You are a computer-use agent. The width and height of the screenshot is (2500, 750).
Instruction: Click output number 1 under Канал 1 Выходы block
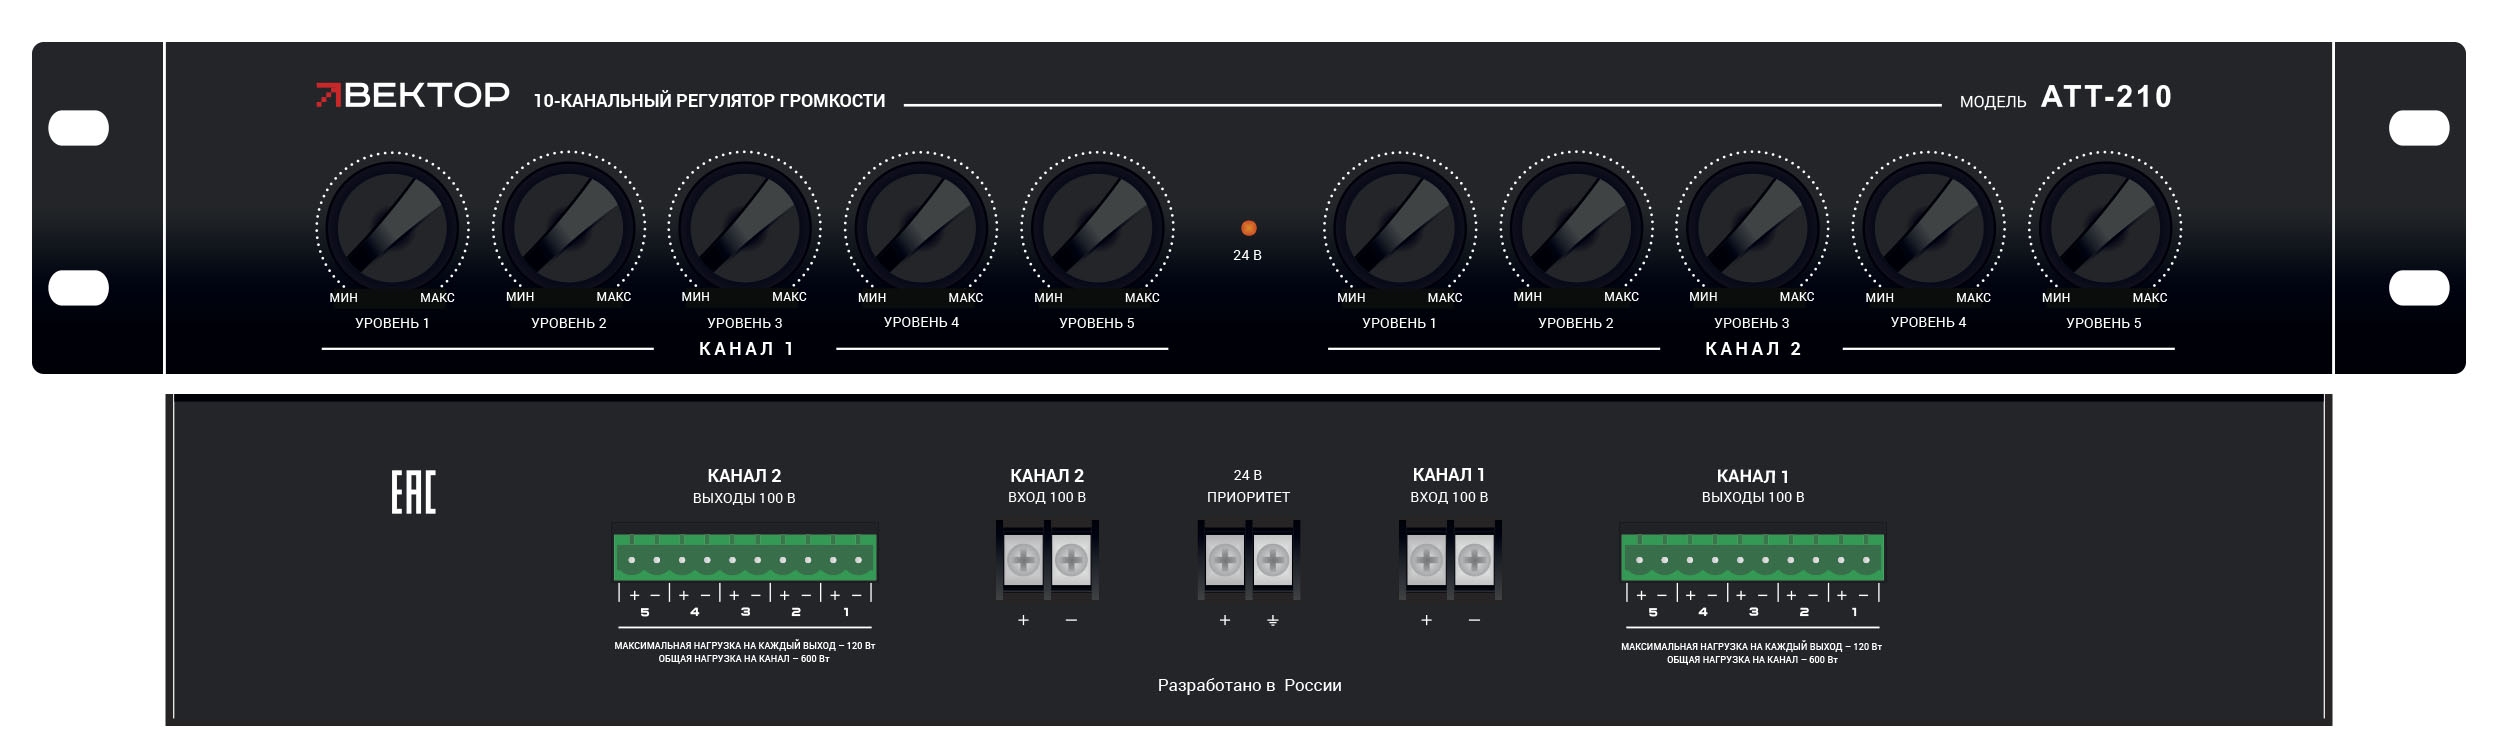click(1854, 612)
